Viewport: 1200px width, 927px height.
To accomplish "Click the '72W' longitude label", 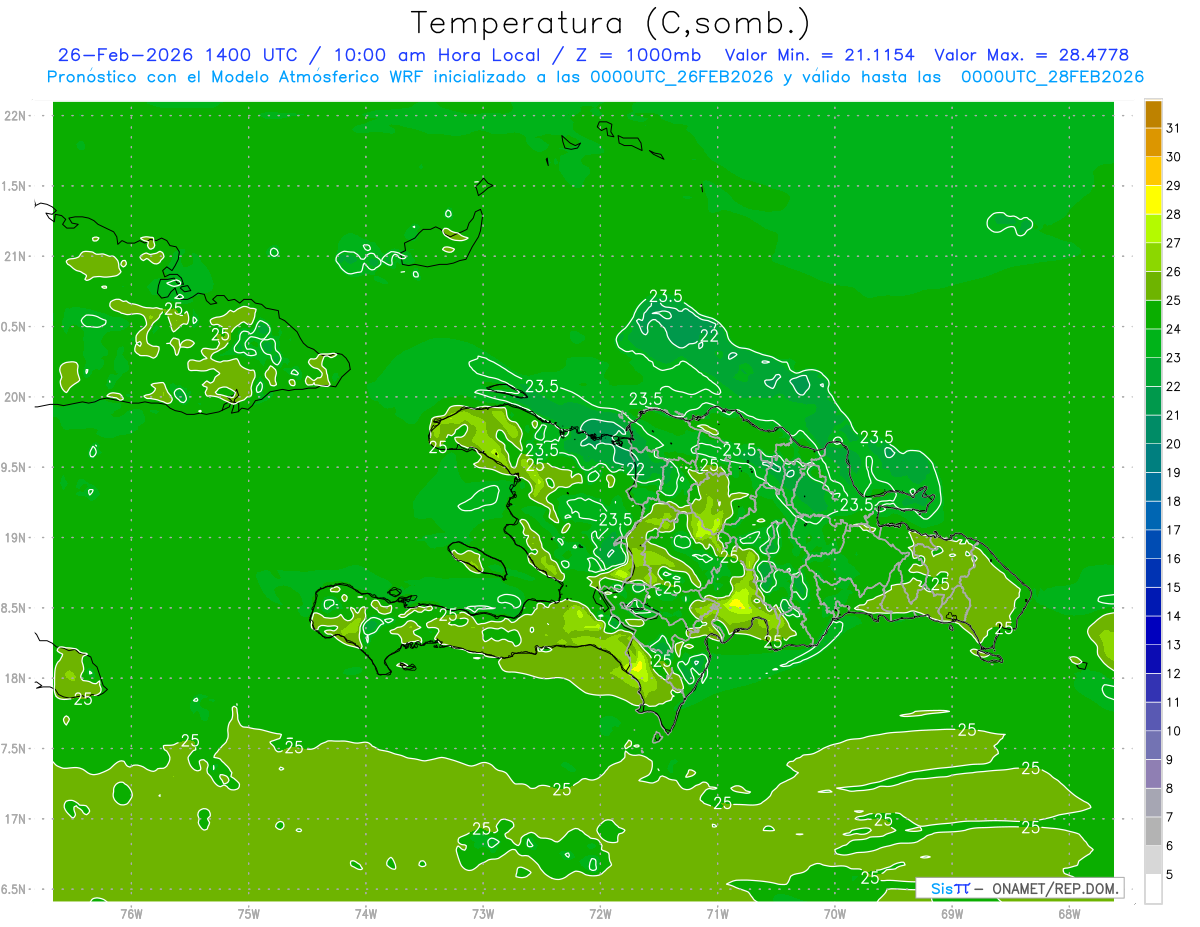I will pos(600,913).
